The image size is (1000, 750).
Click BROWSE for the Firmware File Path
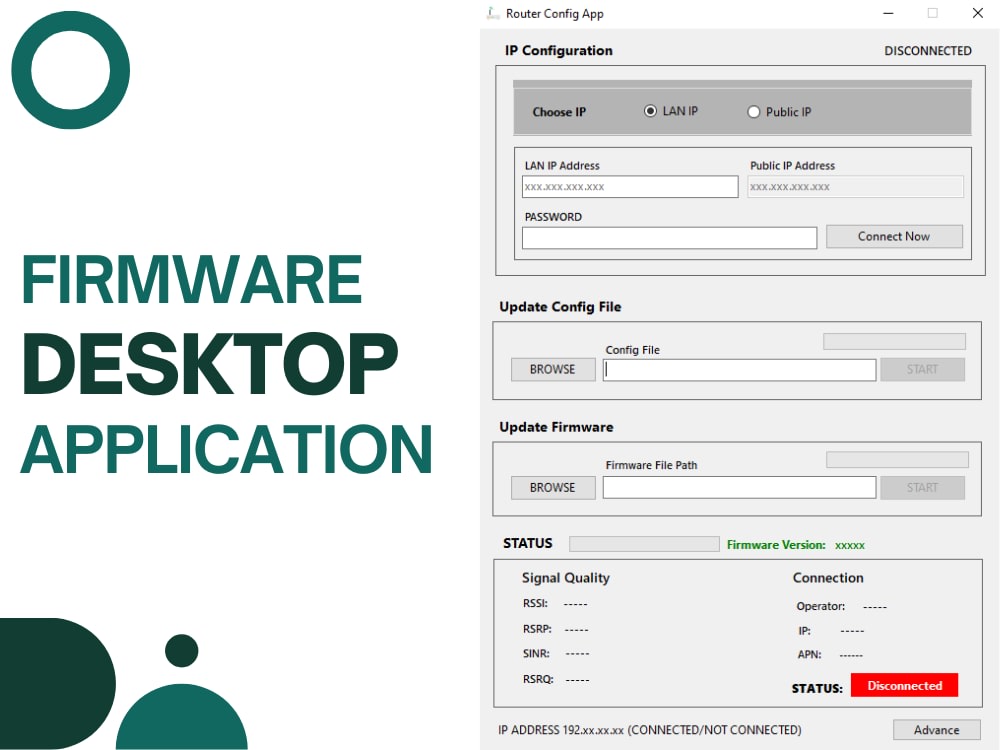tap(553, 488)
